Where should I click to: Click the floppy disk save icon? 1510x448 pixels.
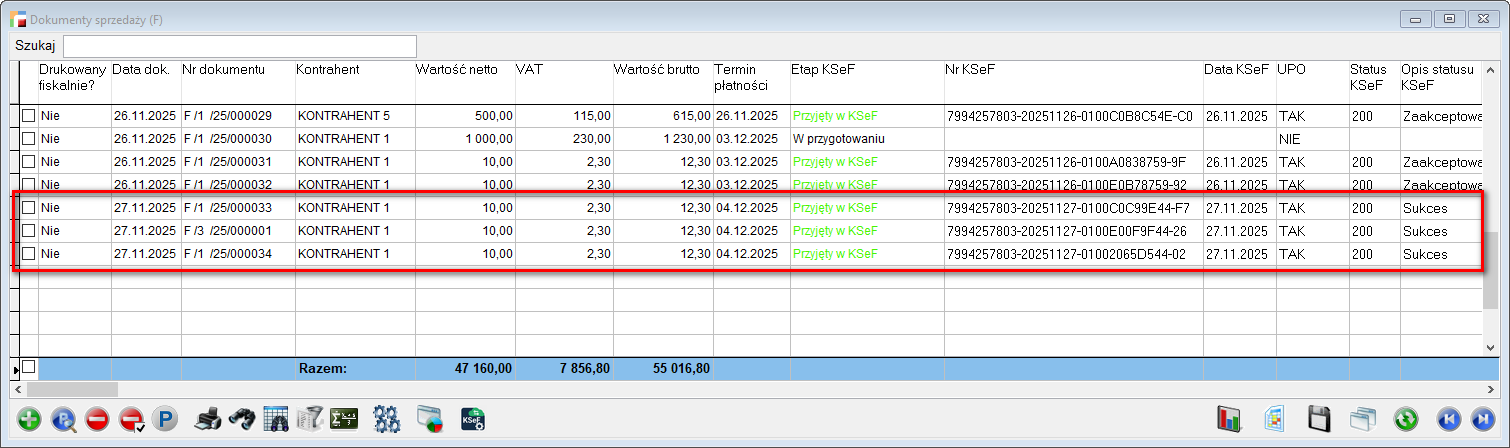coord(1319,419)
